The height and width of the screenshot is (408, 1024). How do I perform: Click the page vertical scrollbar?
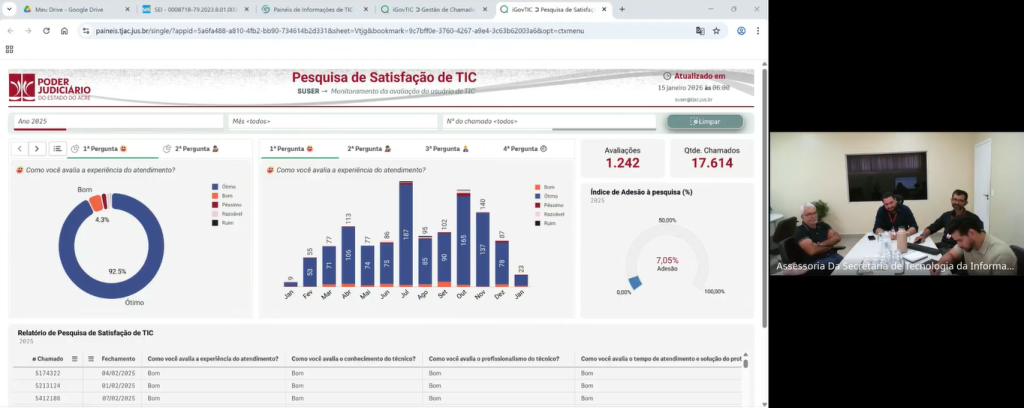764,196
